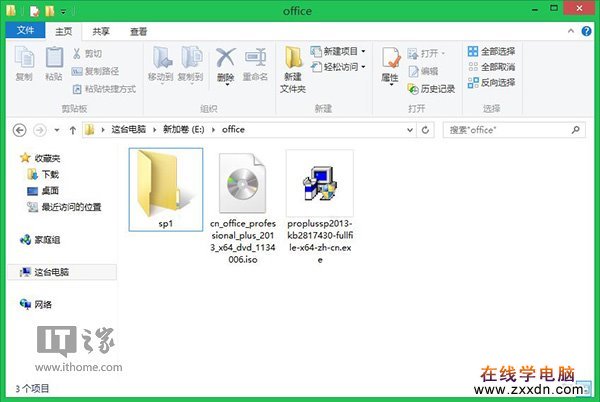
Task: Select the sp1 folder
Action: [166, 189]
